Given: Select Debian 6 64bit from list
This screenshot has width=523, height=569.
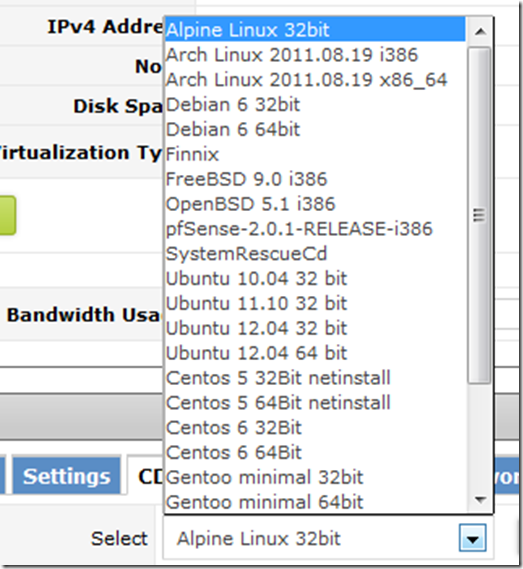Looking at the screenshot, I should point(315,129).
